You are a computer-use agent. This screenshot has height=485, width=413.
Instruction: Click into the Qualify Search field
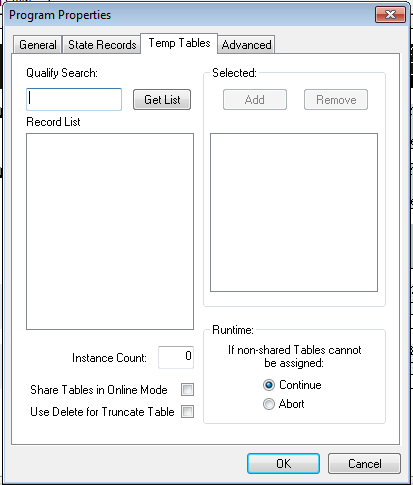click(x=74, y=99)
